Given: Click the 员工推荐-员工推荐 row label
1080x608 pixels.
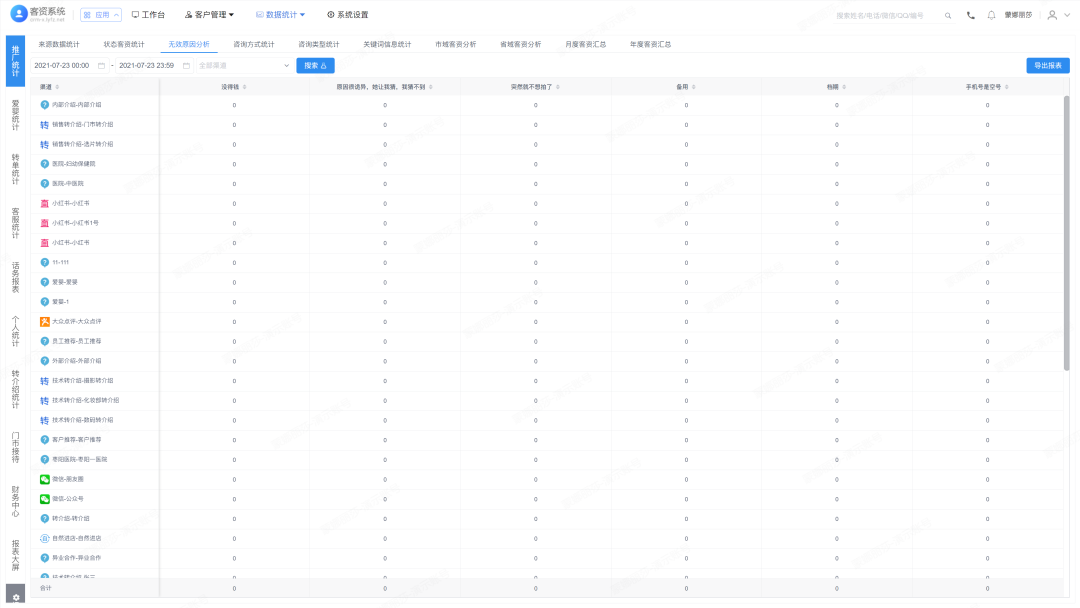Looking at the screenshot, I should [76, 342].
